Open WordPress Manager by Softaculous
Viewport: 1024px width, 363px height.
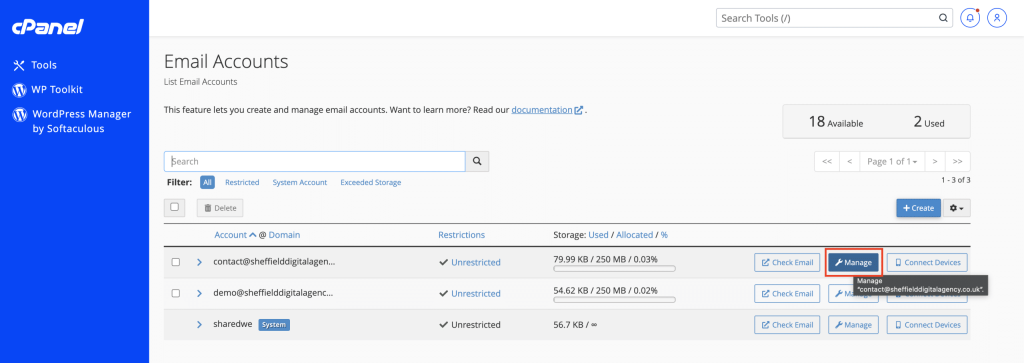(x=72, y=121)
